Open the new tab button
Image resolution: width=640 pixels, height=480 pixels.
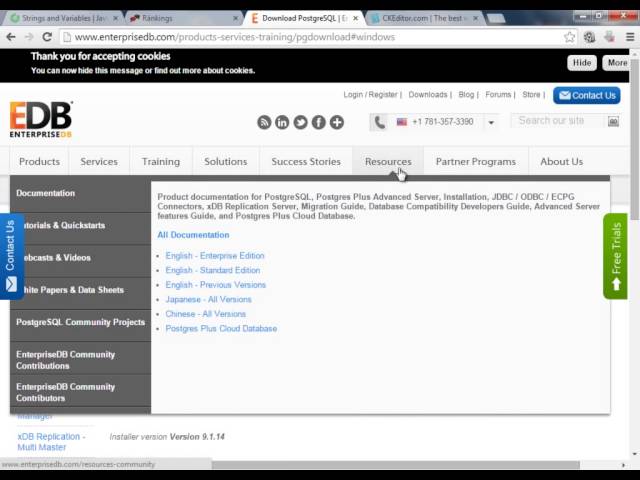tap(495, 18)
